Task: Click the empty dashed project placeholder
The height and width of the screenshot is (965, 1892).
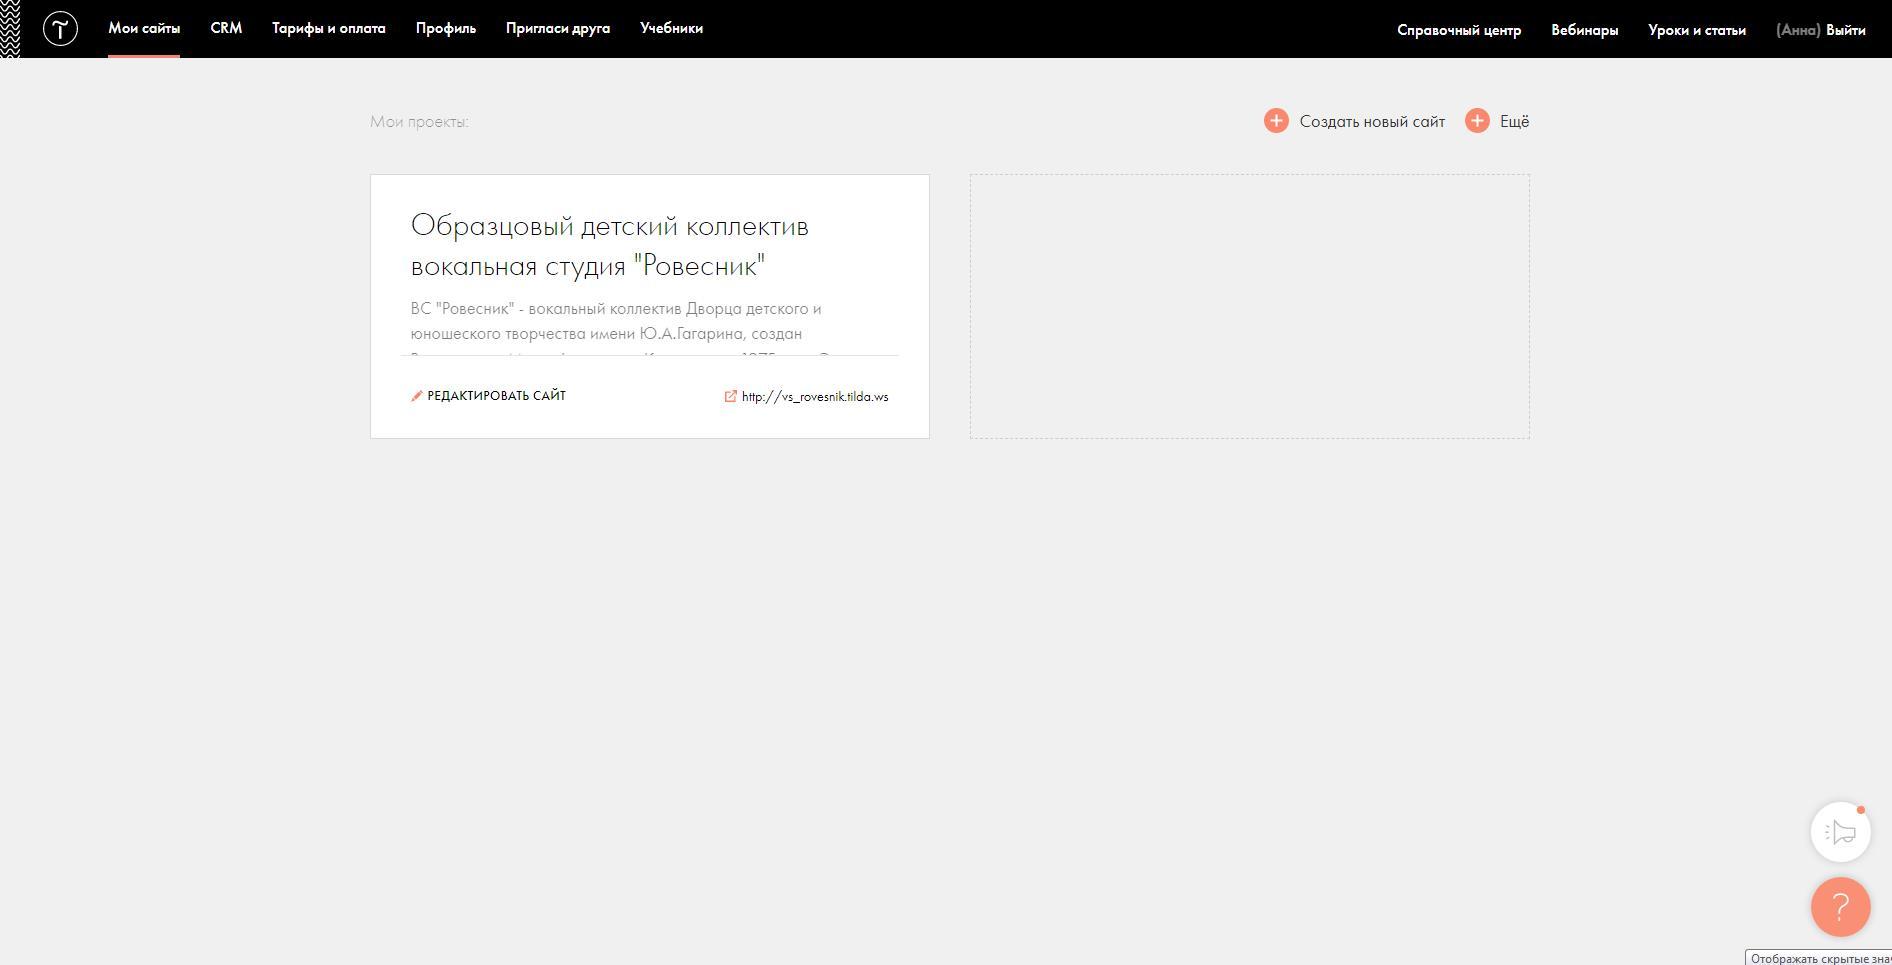Action: (1249, 306)
